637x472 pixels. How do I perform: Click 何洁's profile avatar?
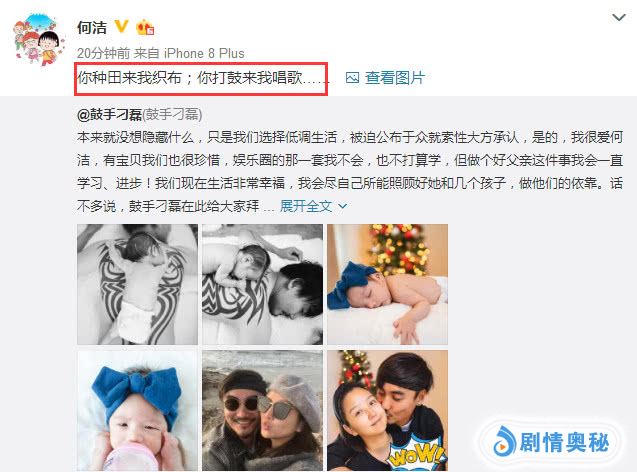pos(39,39)
